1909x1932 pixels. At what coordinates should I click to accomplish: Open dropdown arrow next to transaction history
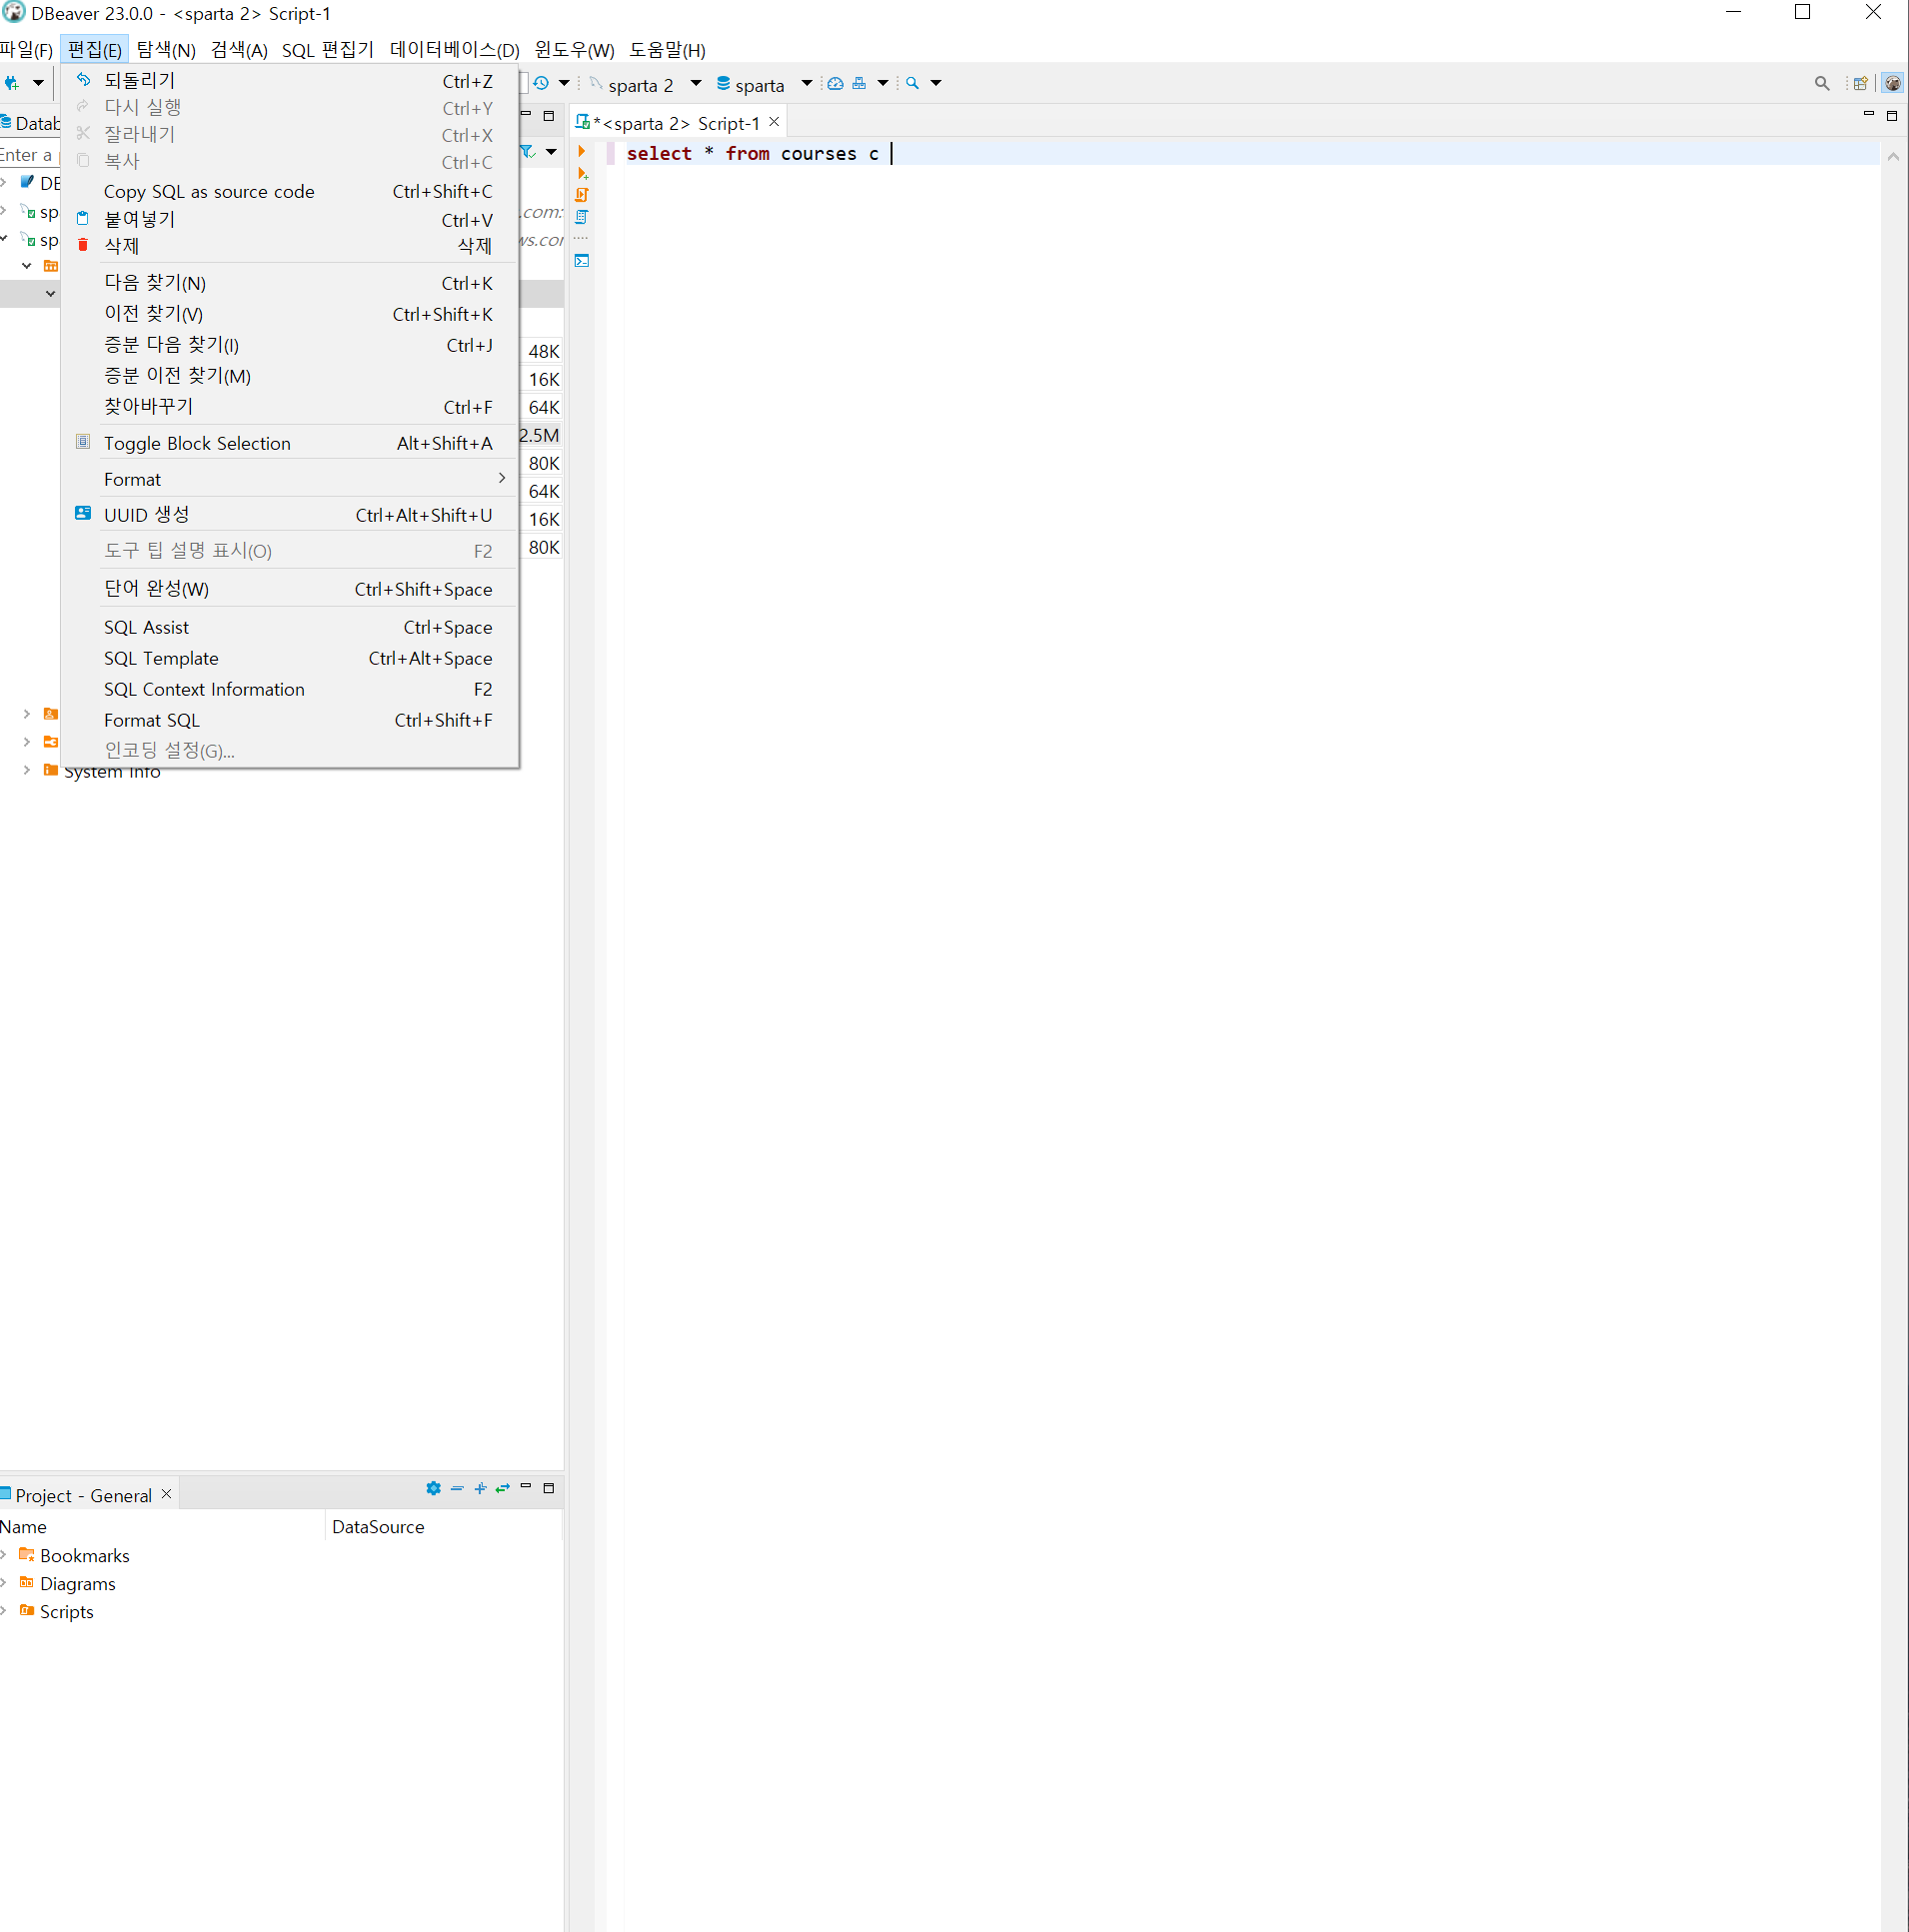tap(564, 83)
